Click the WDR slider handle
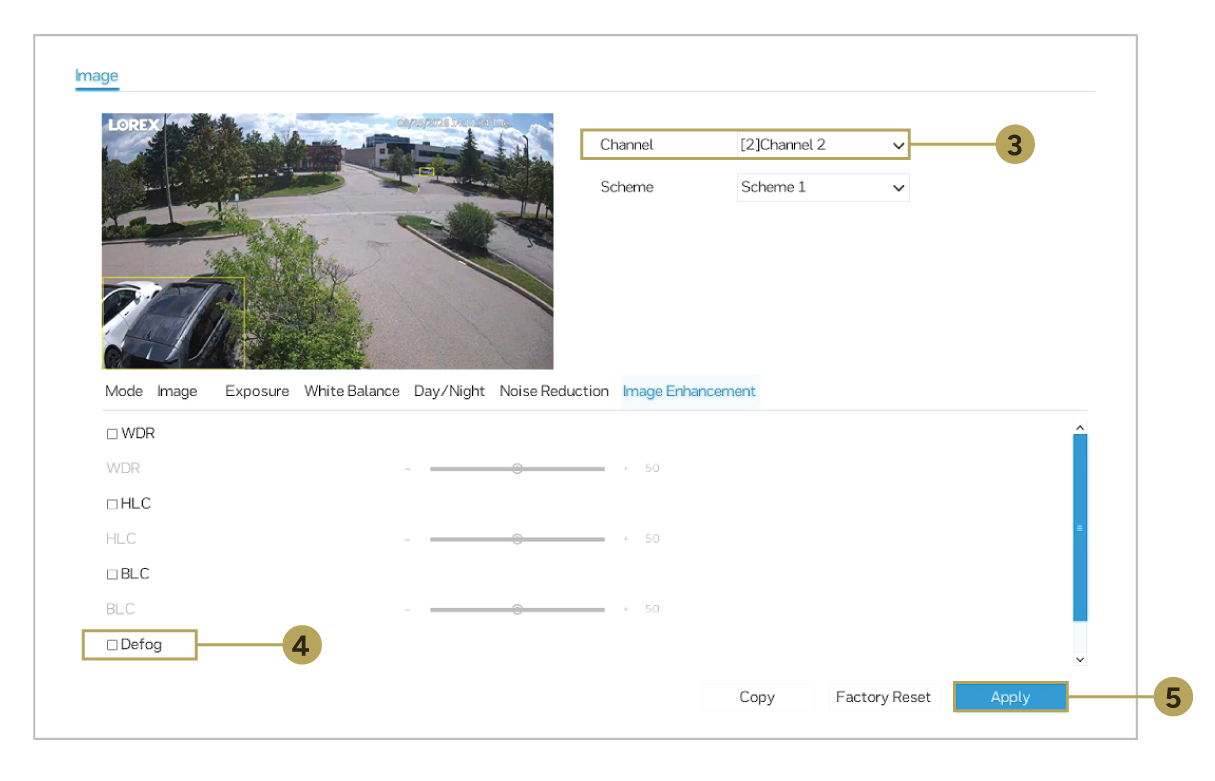 coord(517,468)
